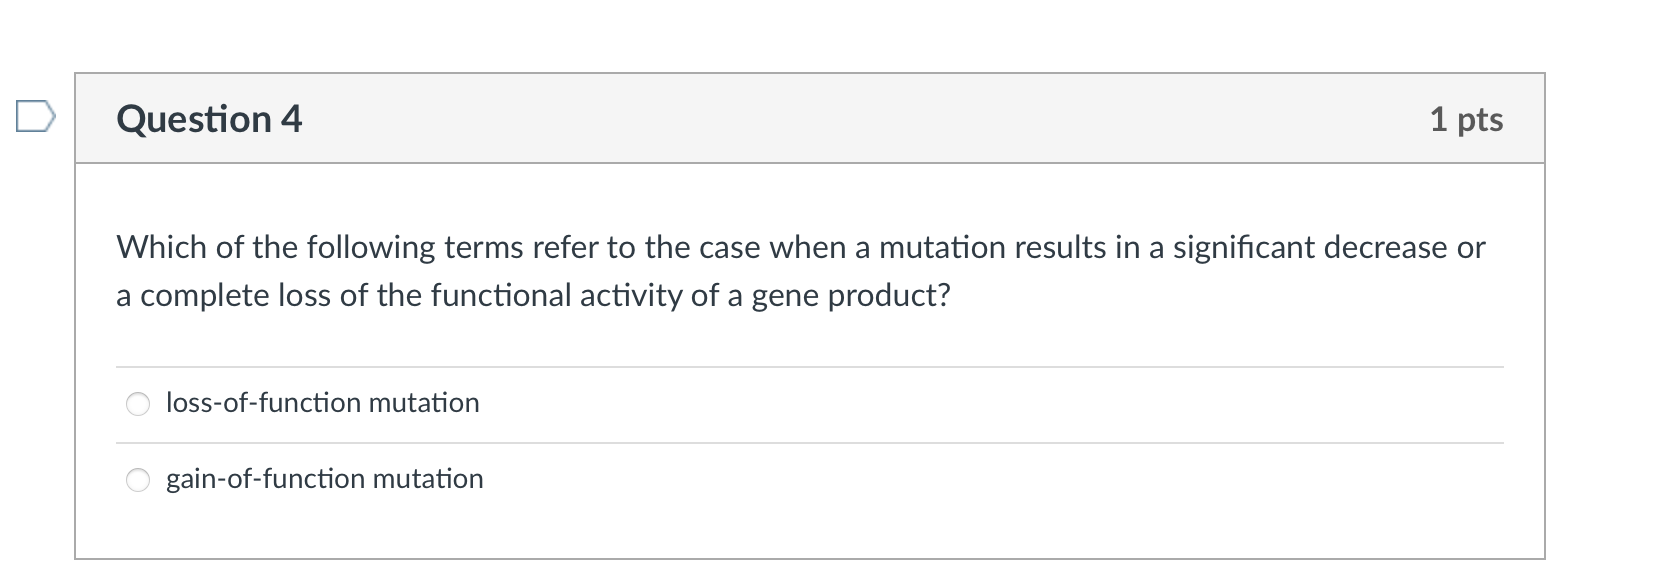Click the "loss-of-function mutation" answer label
This screenshot has width=1674, height=574.
(322, 403)
